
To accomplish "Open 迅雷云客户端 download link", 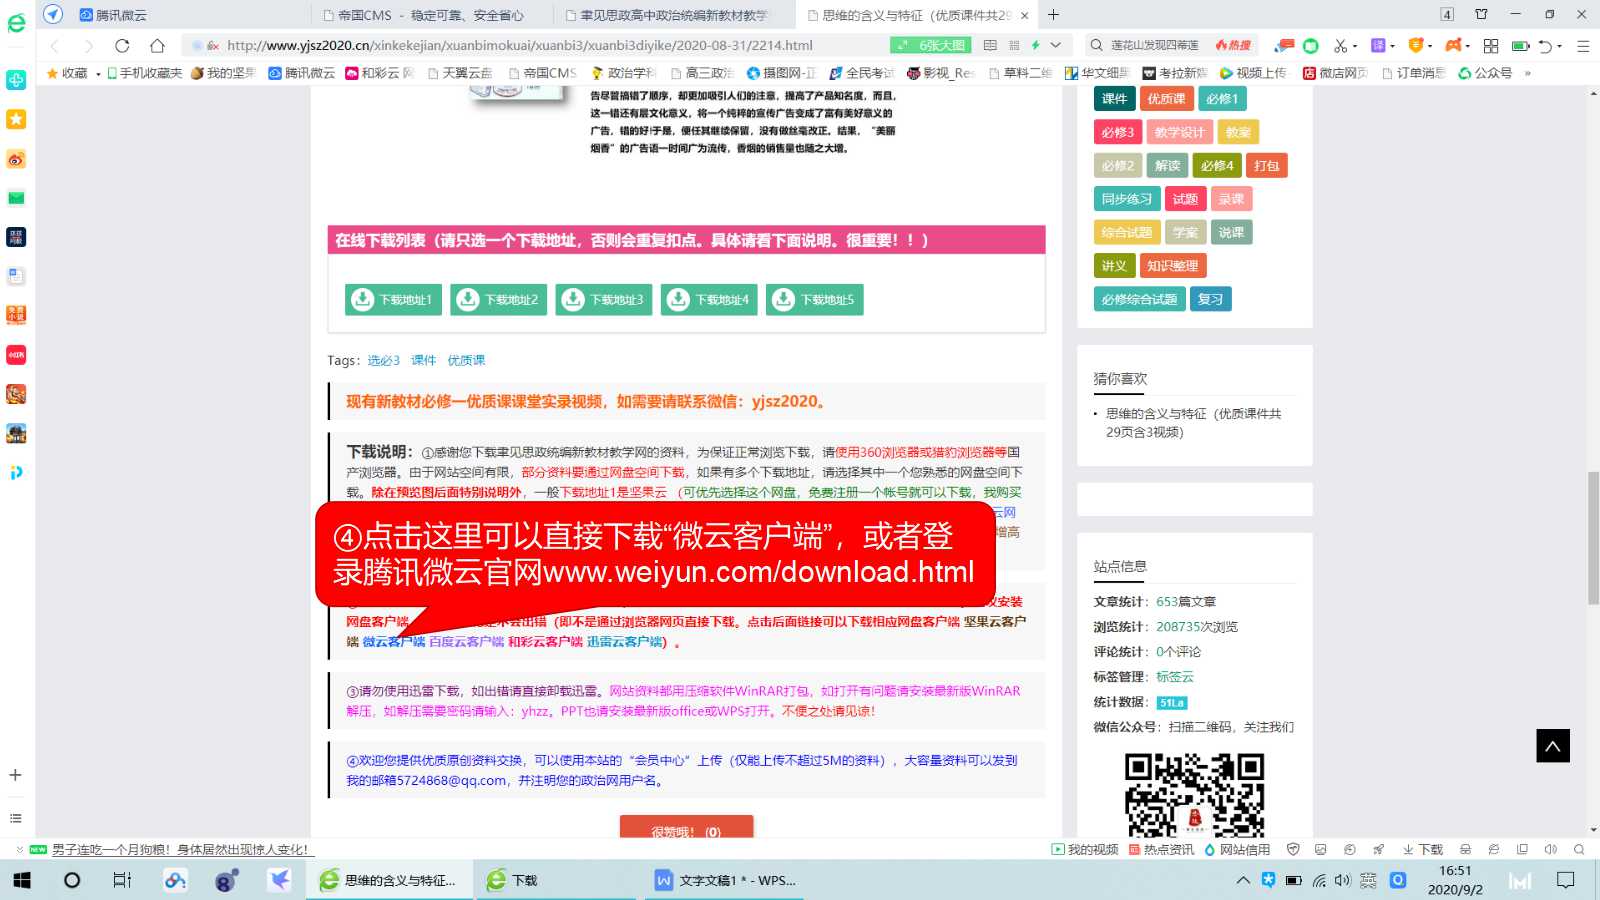I will (x=624, y=642).
